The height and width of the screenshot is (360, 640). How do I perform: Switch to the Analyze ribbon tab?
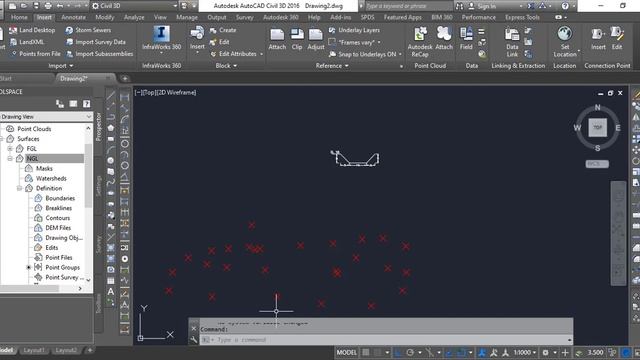point(134,17)
